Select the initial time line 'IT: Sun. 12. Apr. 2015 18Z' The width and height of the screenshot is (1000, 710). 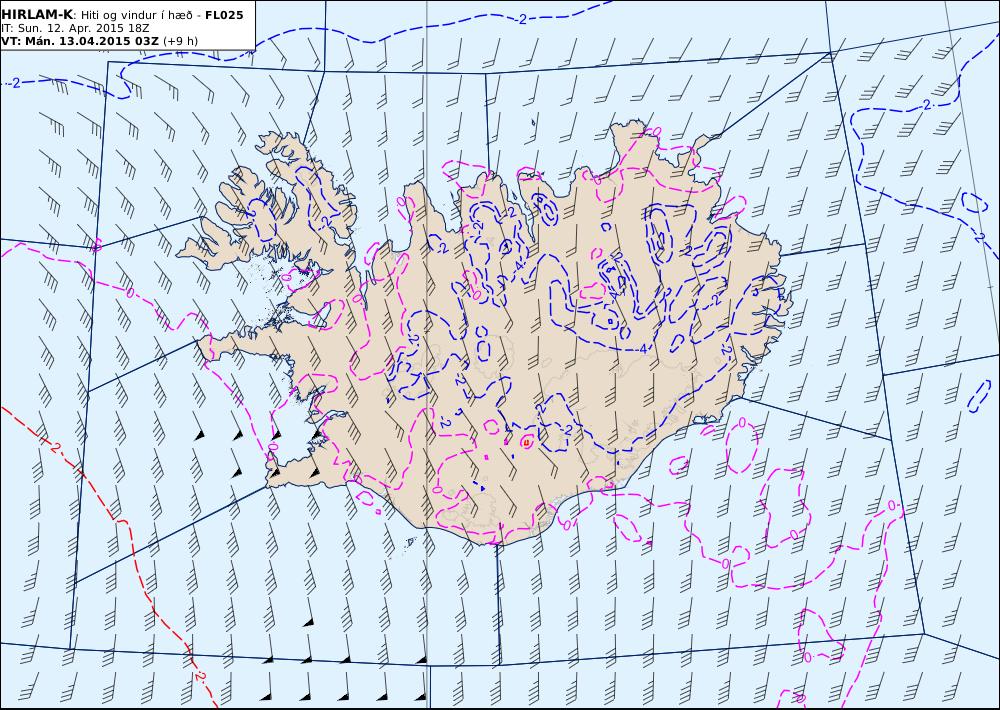[73, 28]
